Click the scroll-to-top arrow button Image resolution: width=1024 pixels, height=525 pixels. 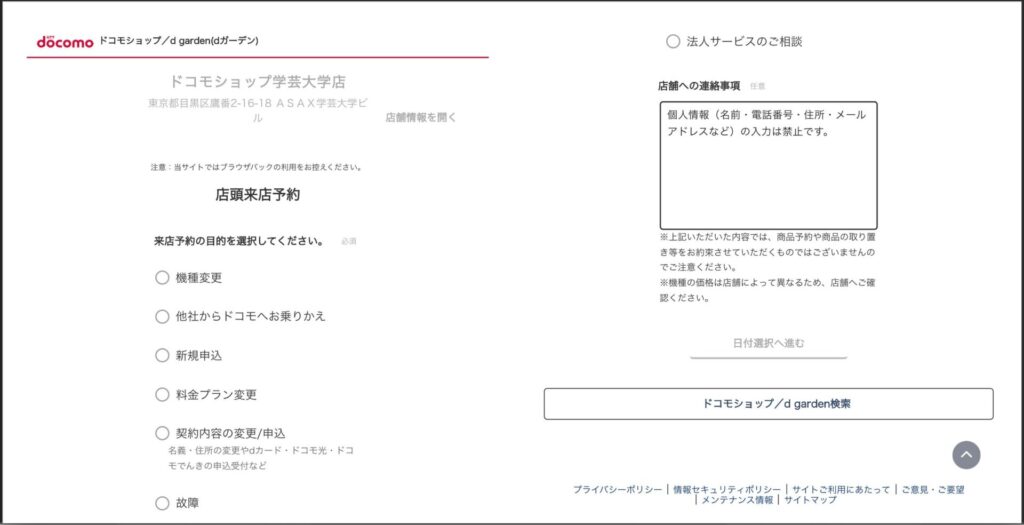point(966,455)
